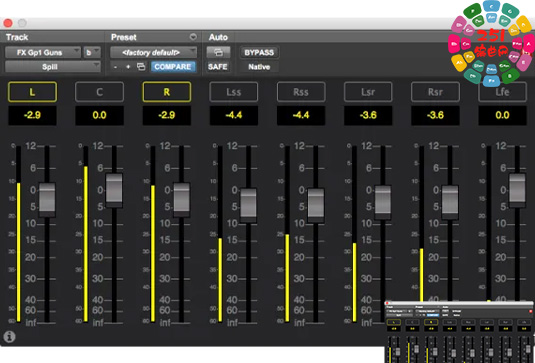535x363 pixels.
Task: Select the next preset plus button
Action: pyautogui.click(x=128, y=67)
